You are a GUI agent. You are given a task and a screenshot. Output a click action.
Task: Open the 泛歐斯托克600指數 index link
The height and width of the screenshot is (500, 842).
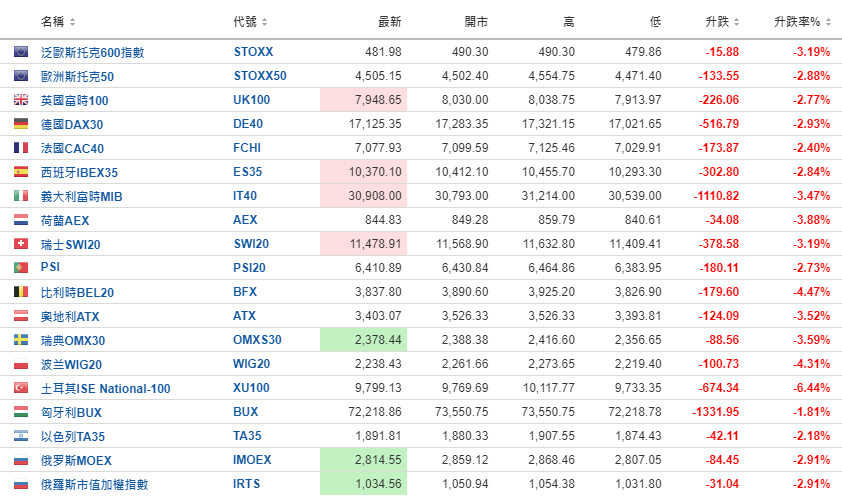[x=93, y=52]
